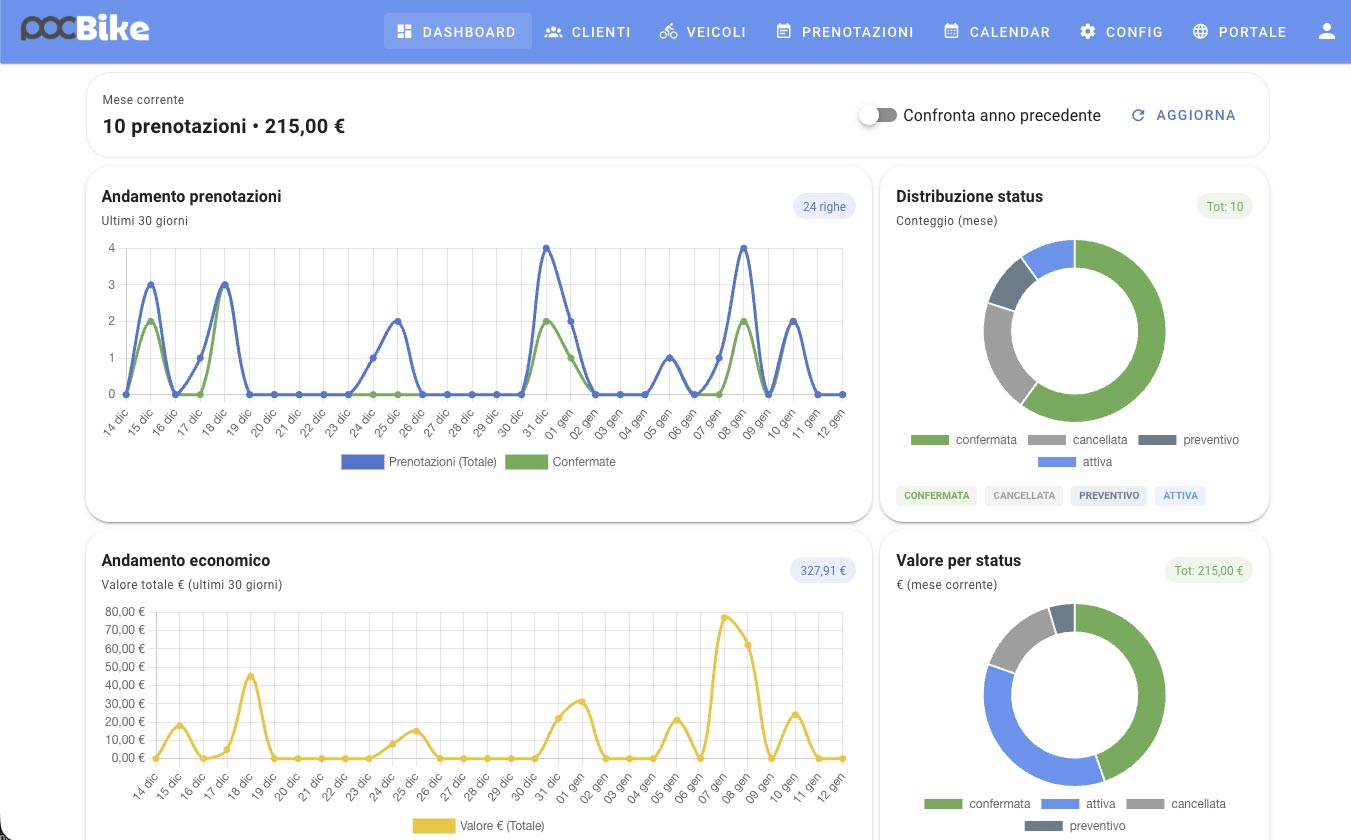Open the Calendar section
This screenshot has width=1351, height=840.
[x=997, y=32]
